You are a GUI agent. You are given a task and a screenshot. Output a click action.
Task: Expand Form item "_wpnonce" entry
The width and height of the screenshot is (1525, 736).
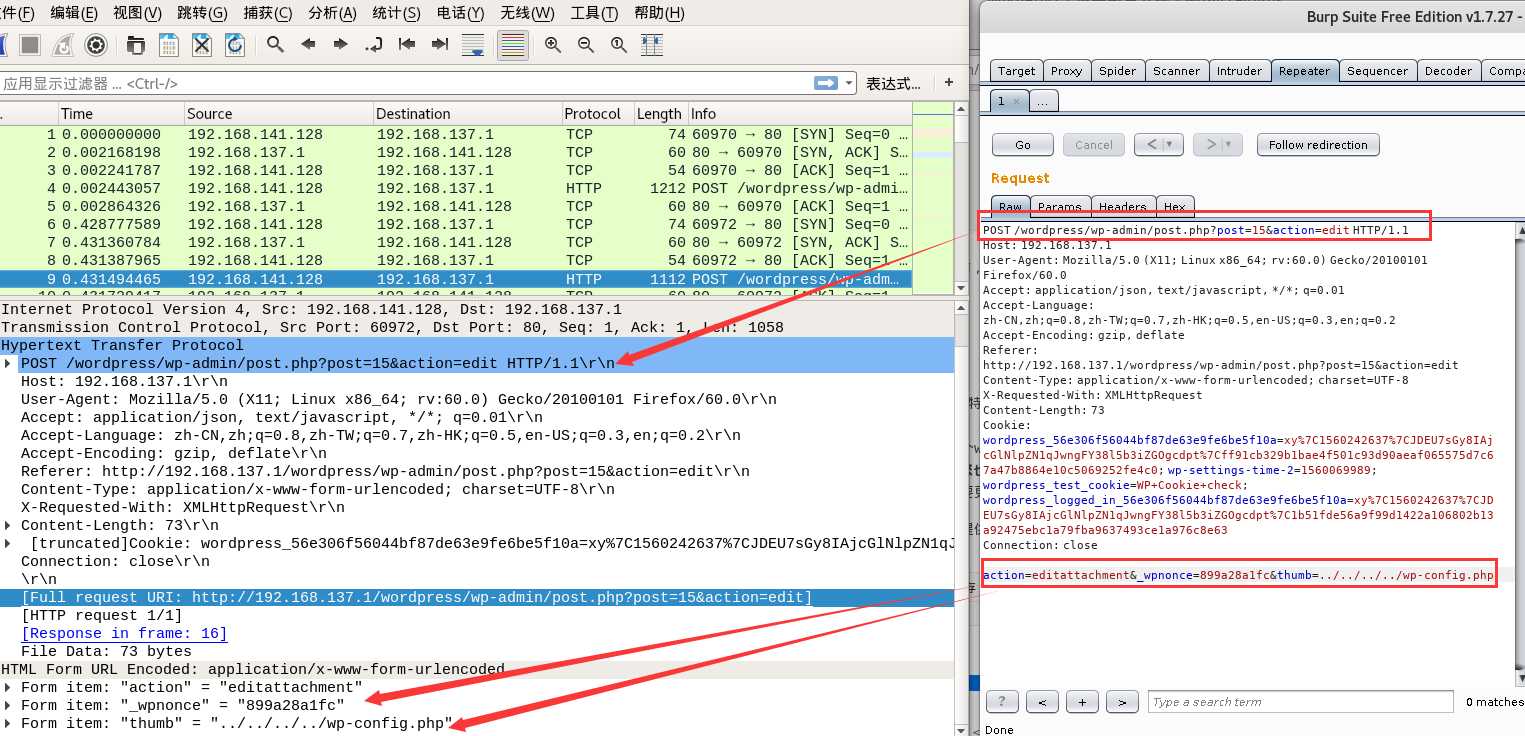9,705
